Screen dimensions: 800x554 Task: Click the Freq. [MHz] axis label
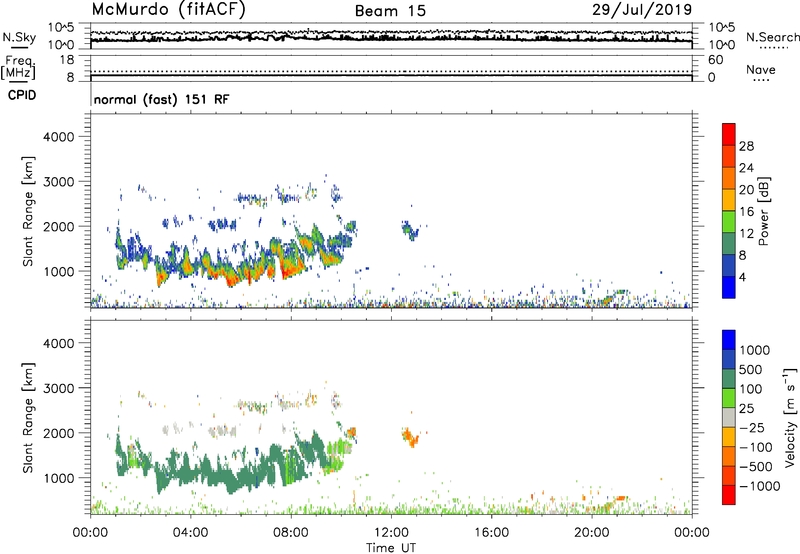pos(19,68)
